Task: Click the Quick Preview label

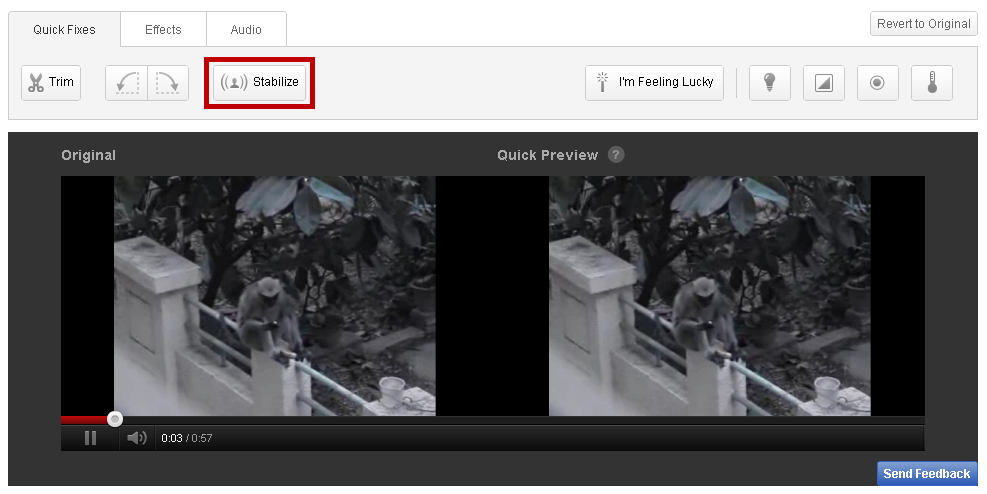Action: [548, 155]
